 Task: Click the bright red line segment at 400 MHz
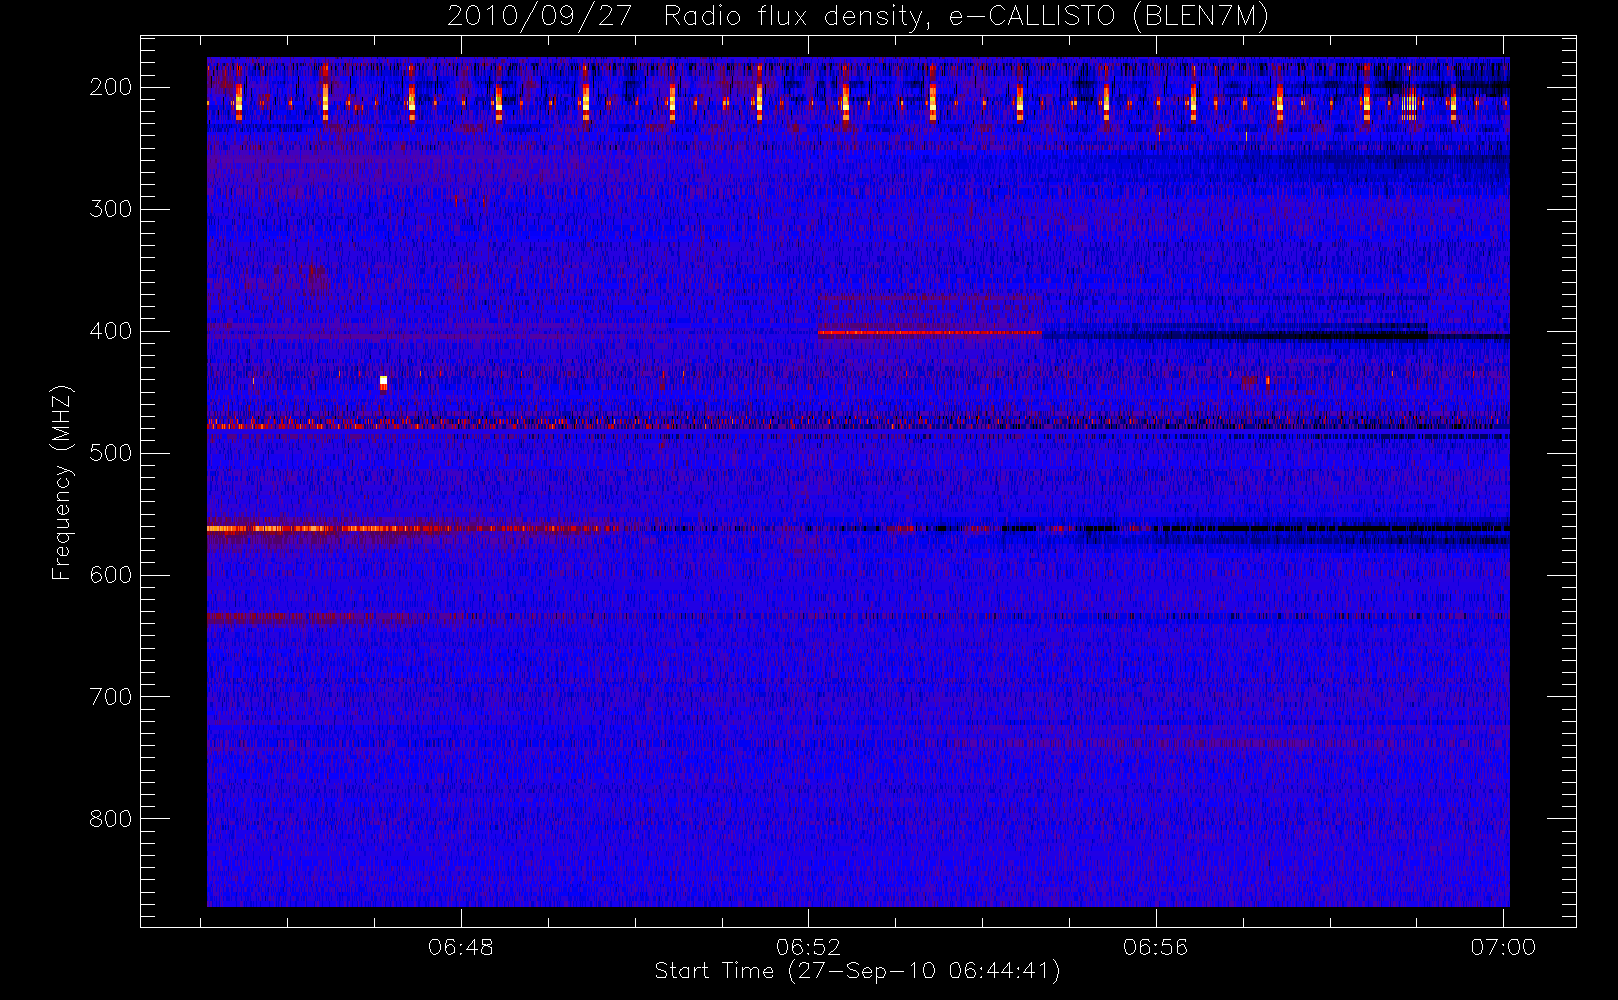coord(929,332)
